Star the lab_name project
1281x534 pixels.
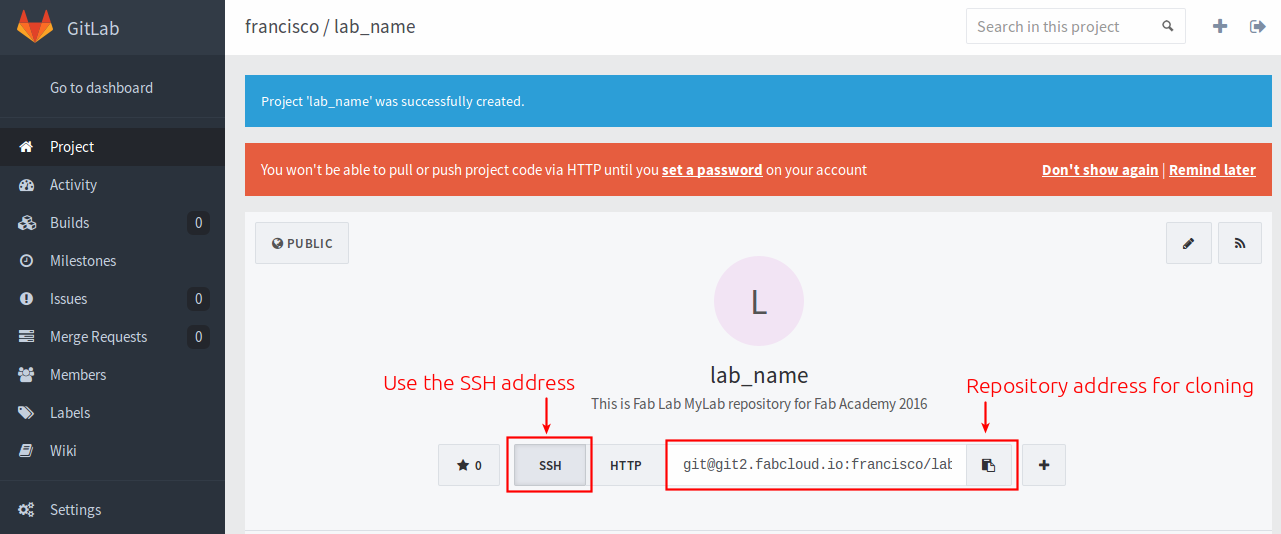pos(469,465)
